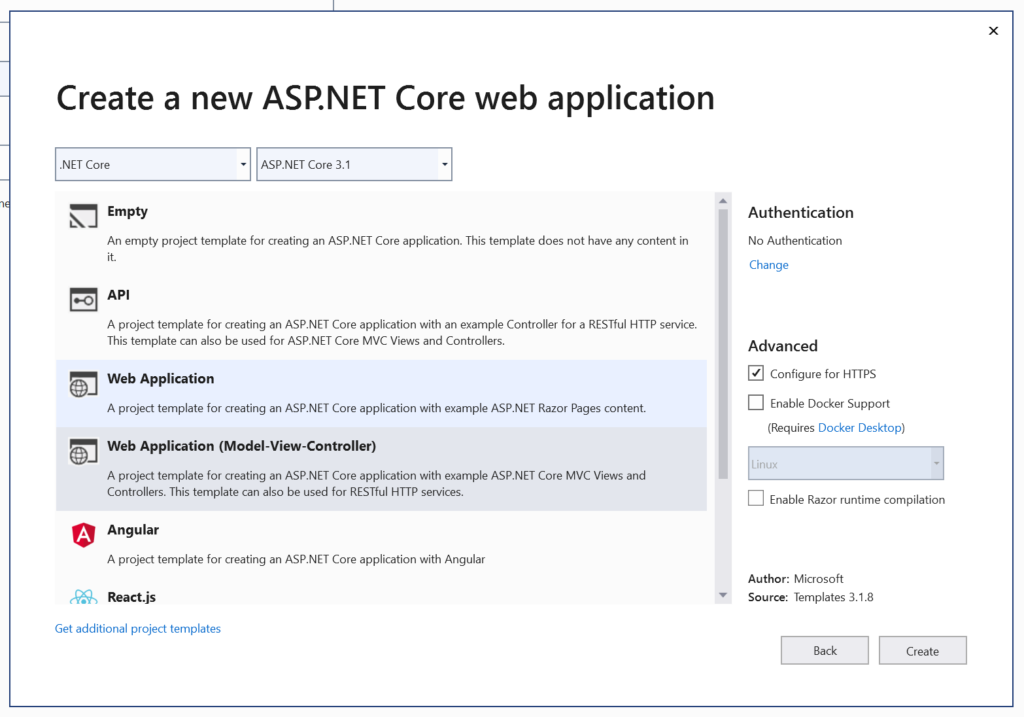Click Change authentication link
The width and height of the screenshot is (1024, 717).
(x=769, y=265)
